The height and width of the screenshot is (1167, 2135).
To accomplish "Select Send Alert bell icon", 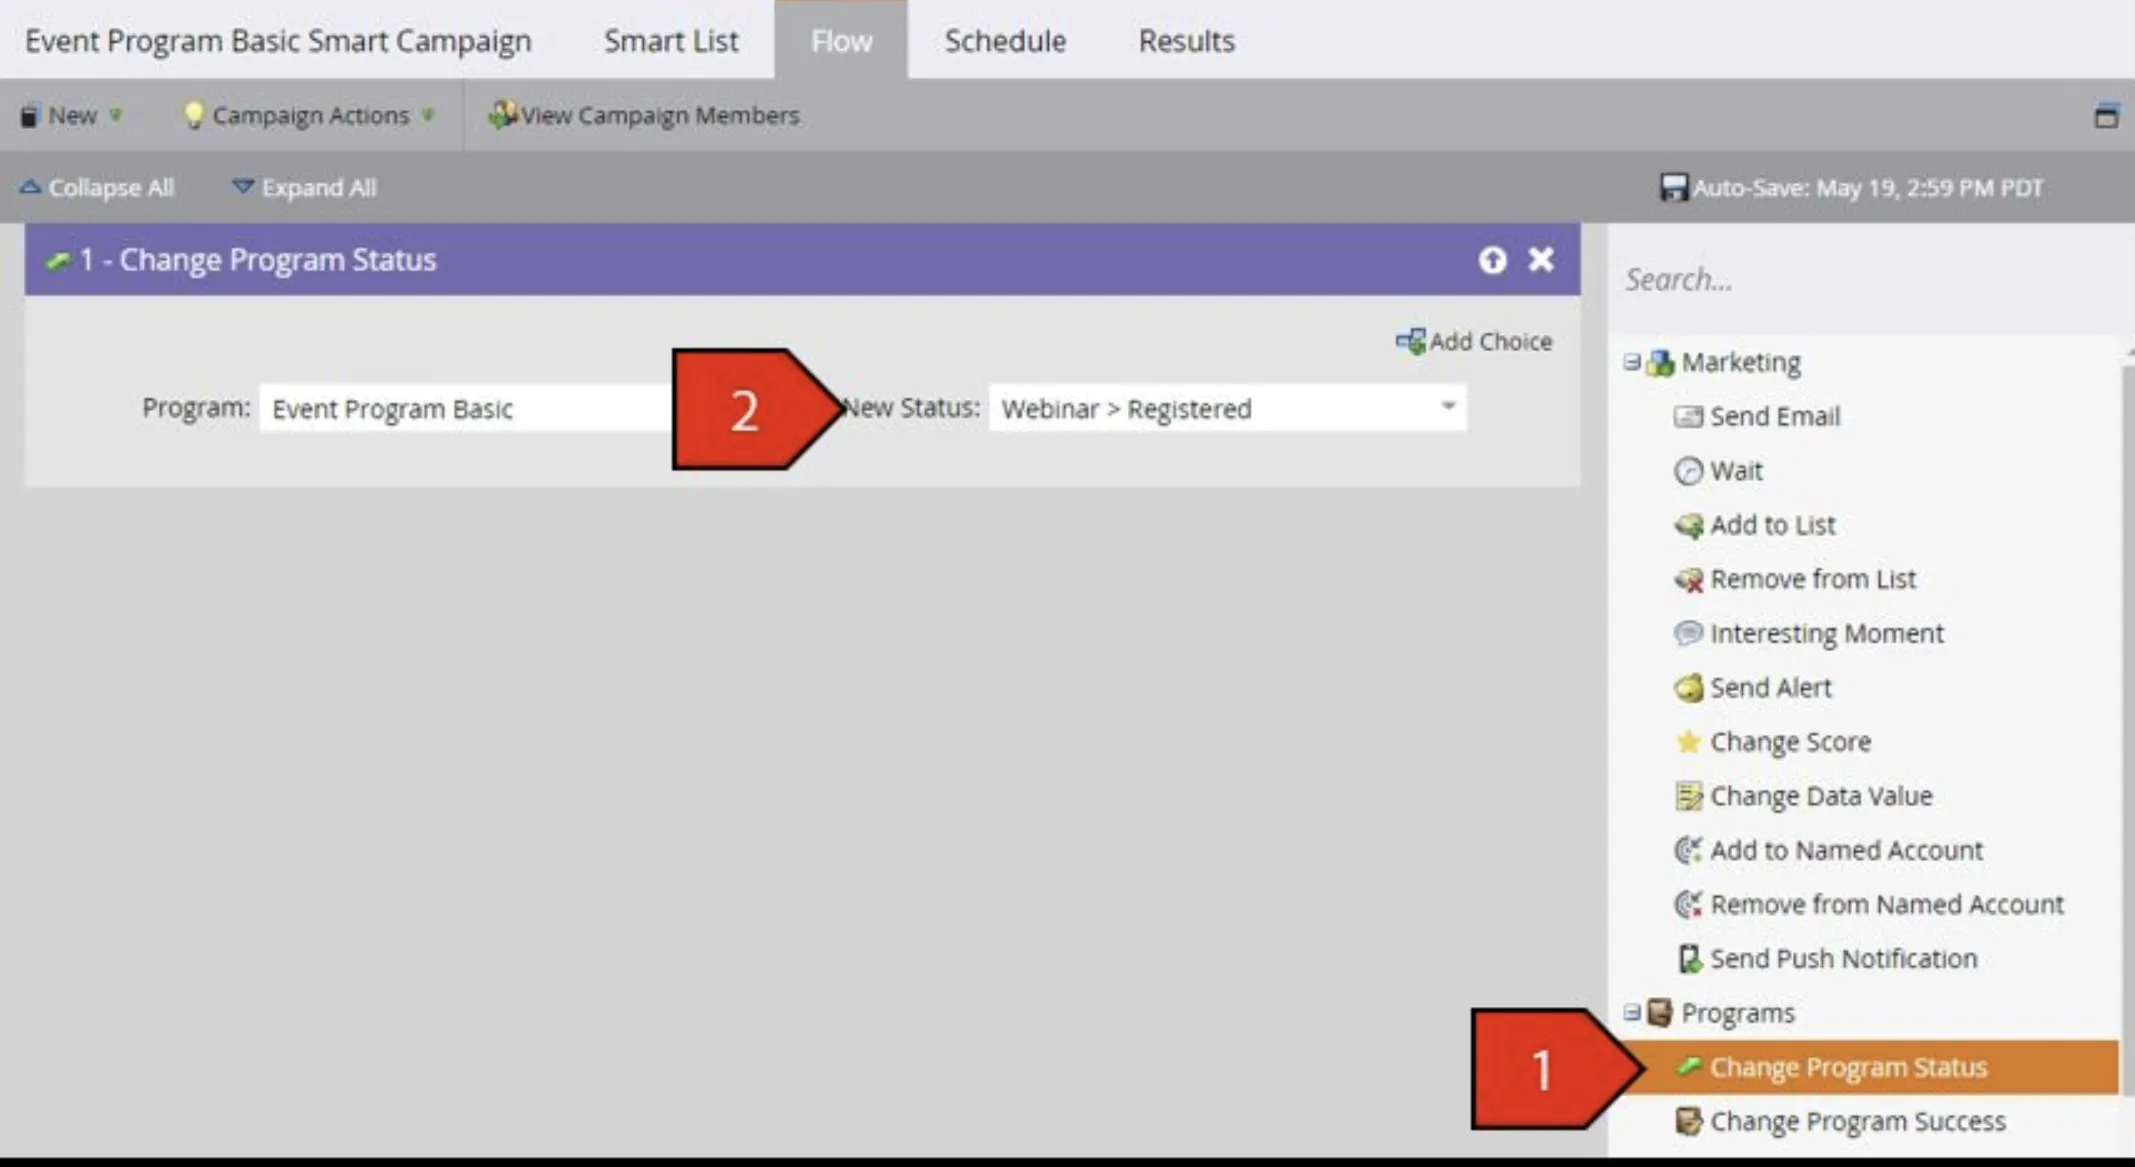I will click(1688, 687).
